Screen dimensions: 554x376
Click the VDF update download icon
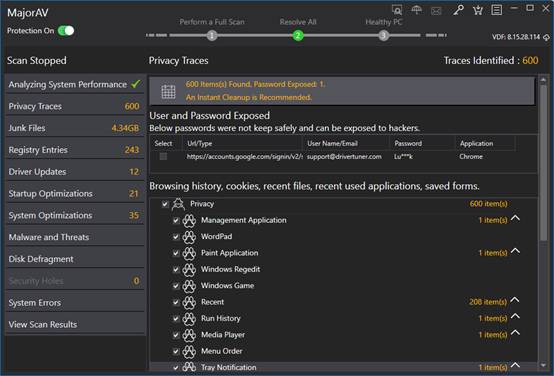546,37
